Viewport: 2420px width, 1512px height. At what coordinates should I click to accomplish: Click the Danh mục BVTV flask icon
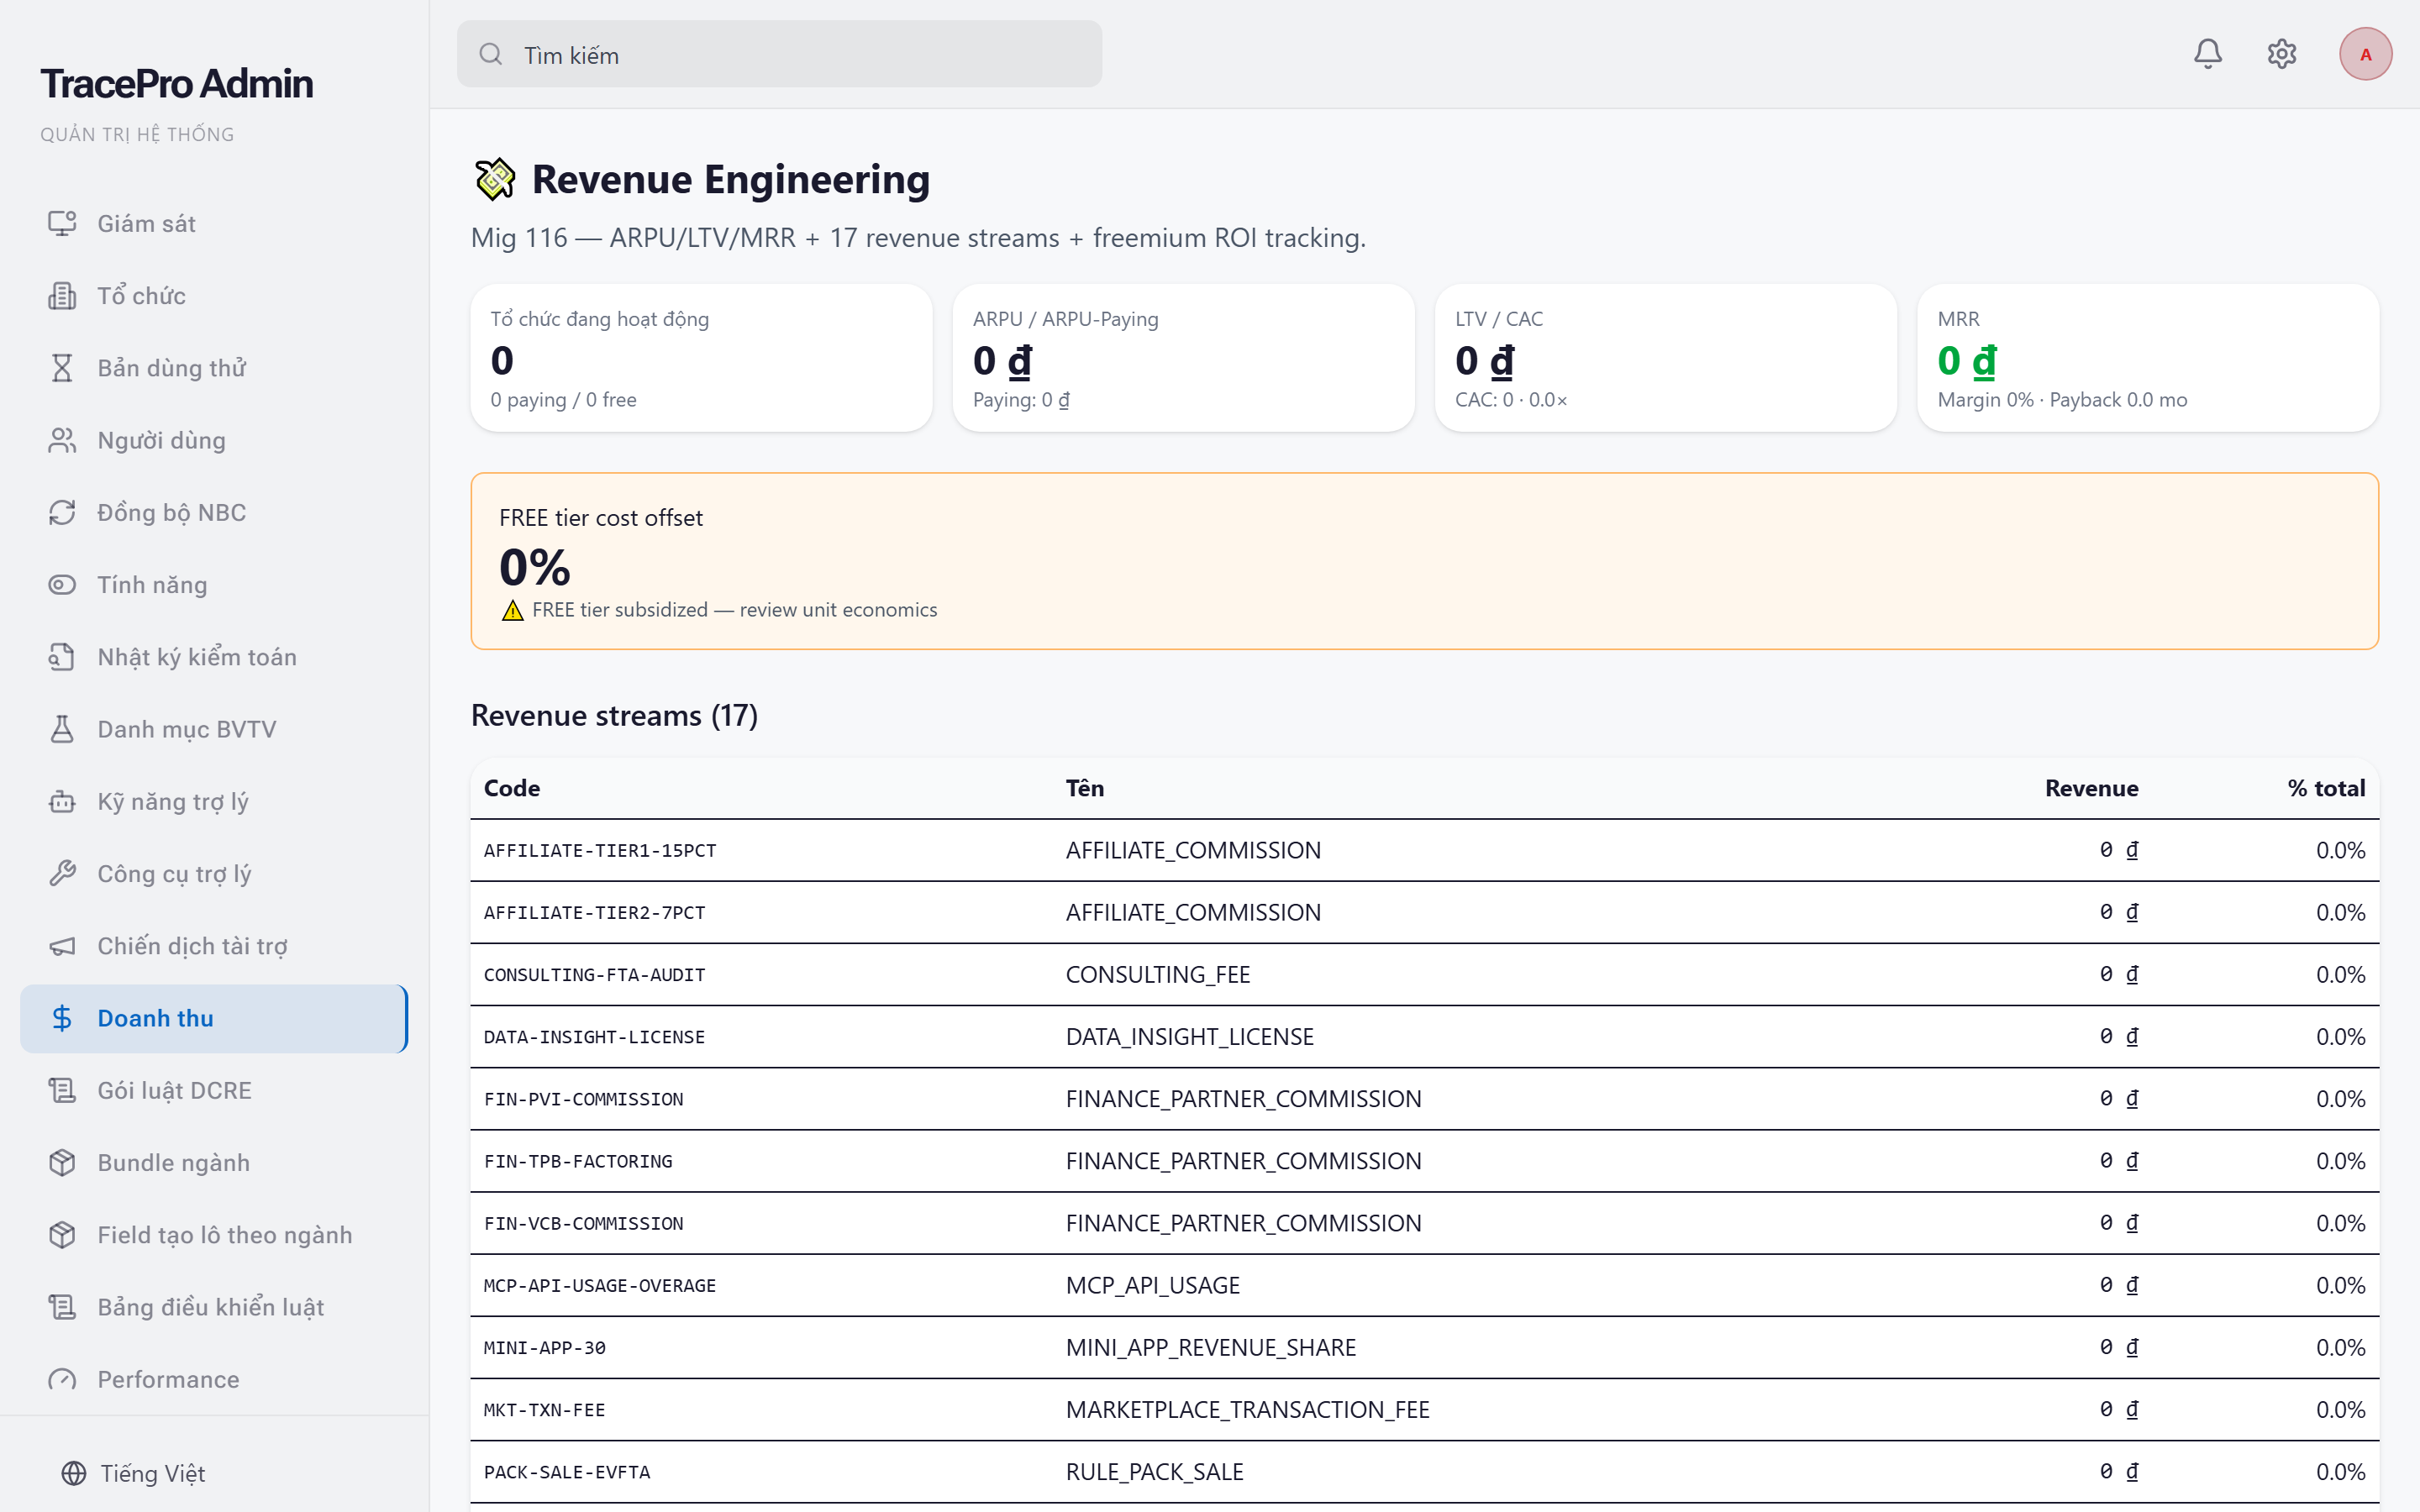coord(62,729)
